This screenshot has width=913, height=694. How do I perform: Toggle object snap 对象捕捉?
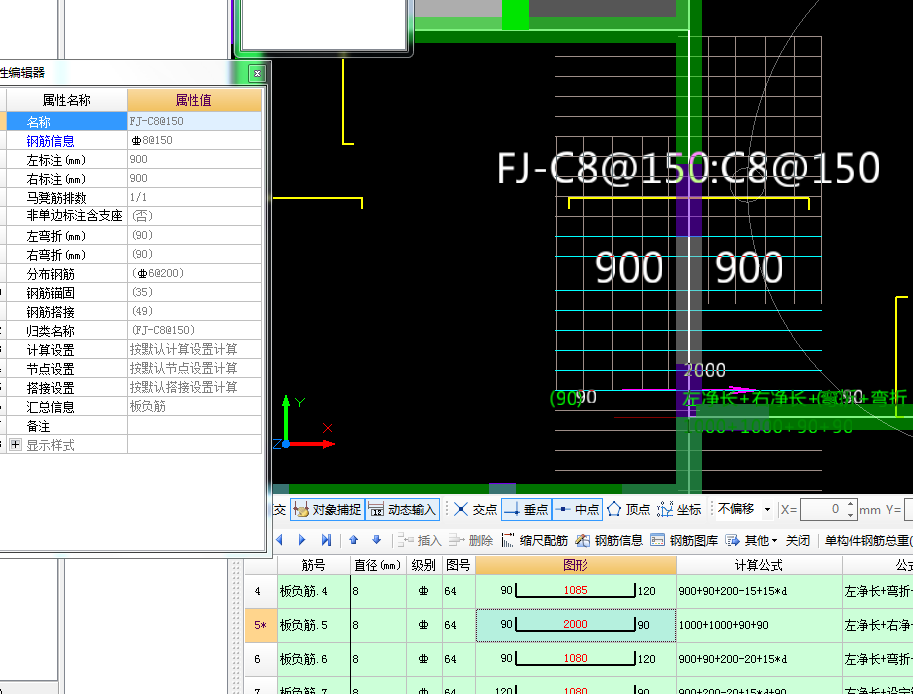[327, 510]
